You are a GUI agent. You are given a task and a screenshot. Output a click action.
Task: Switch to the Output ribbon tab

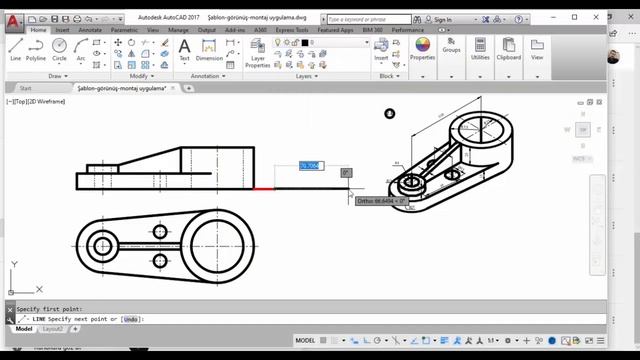pos(207,30)
